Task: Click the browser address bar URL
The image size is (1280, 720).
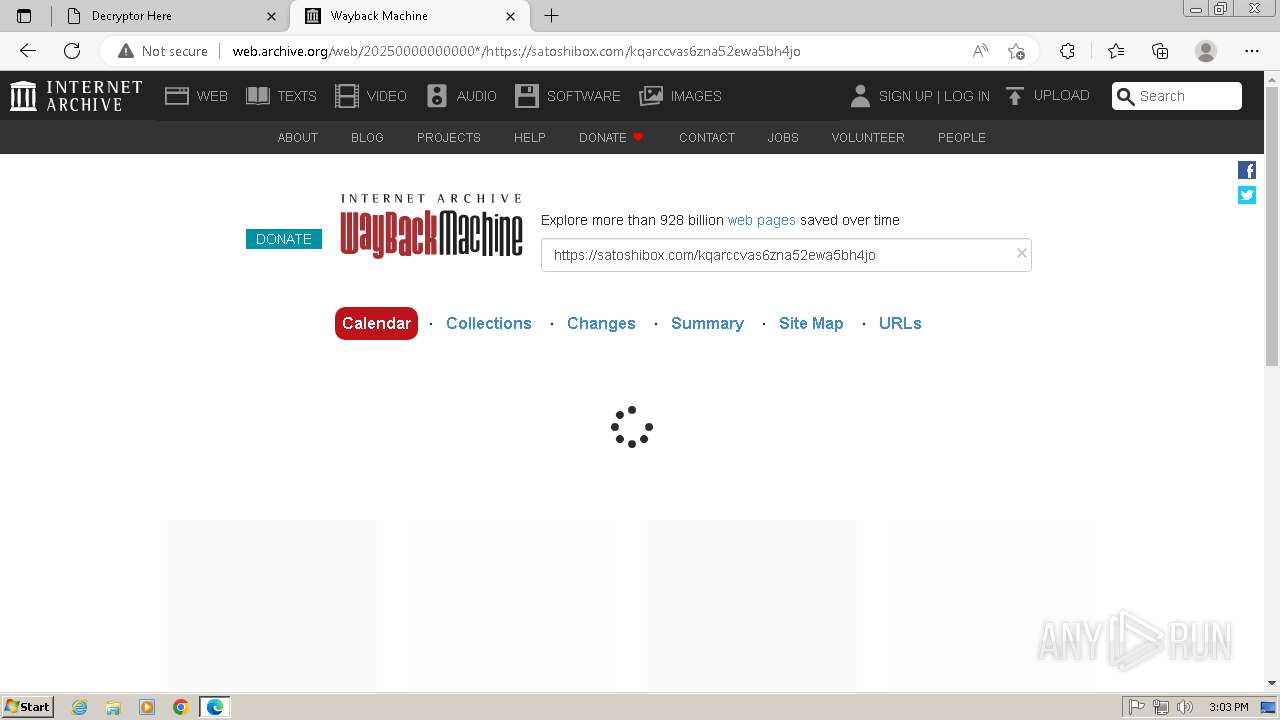Action: tap(516, 51)
